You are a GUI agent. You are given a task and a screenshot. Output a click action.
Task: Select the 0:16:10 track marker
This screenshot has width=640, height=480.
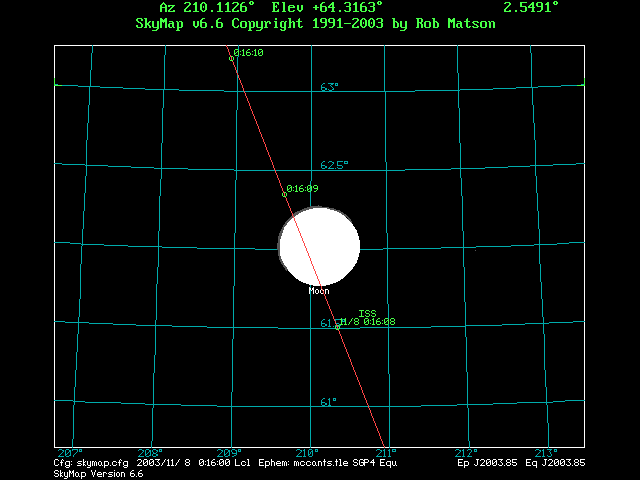click(x=232, y=58)
